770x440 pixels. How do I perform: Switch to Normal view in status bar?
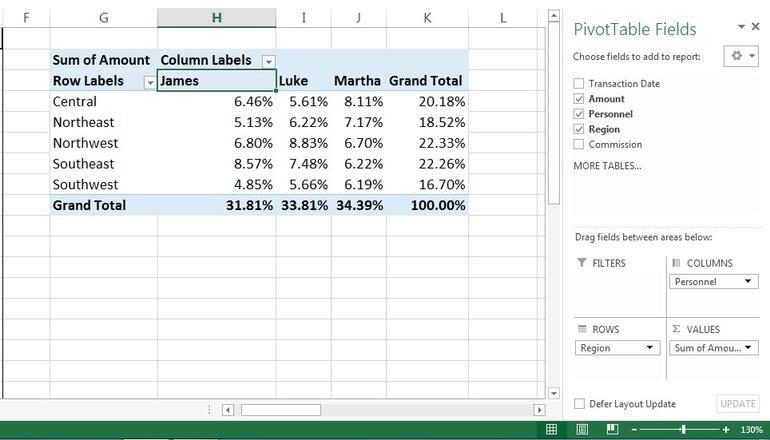tap(551, 429)
